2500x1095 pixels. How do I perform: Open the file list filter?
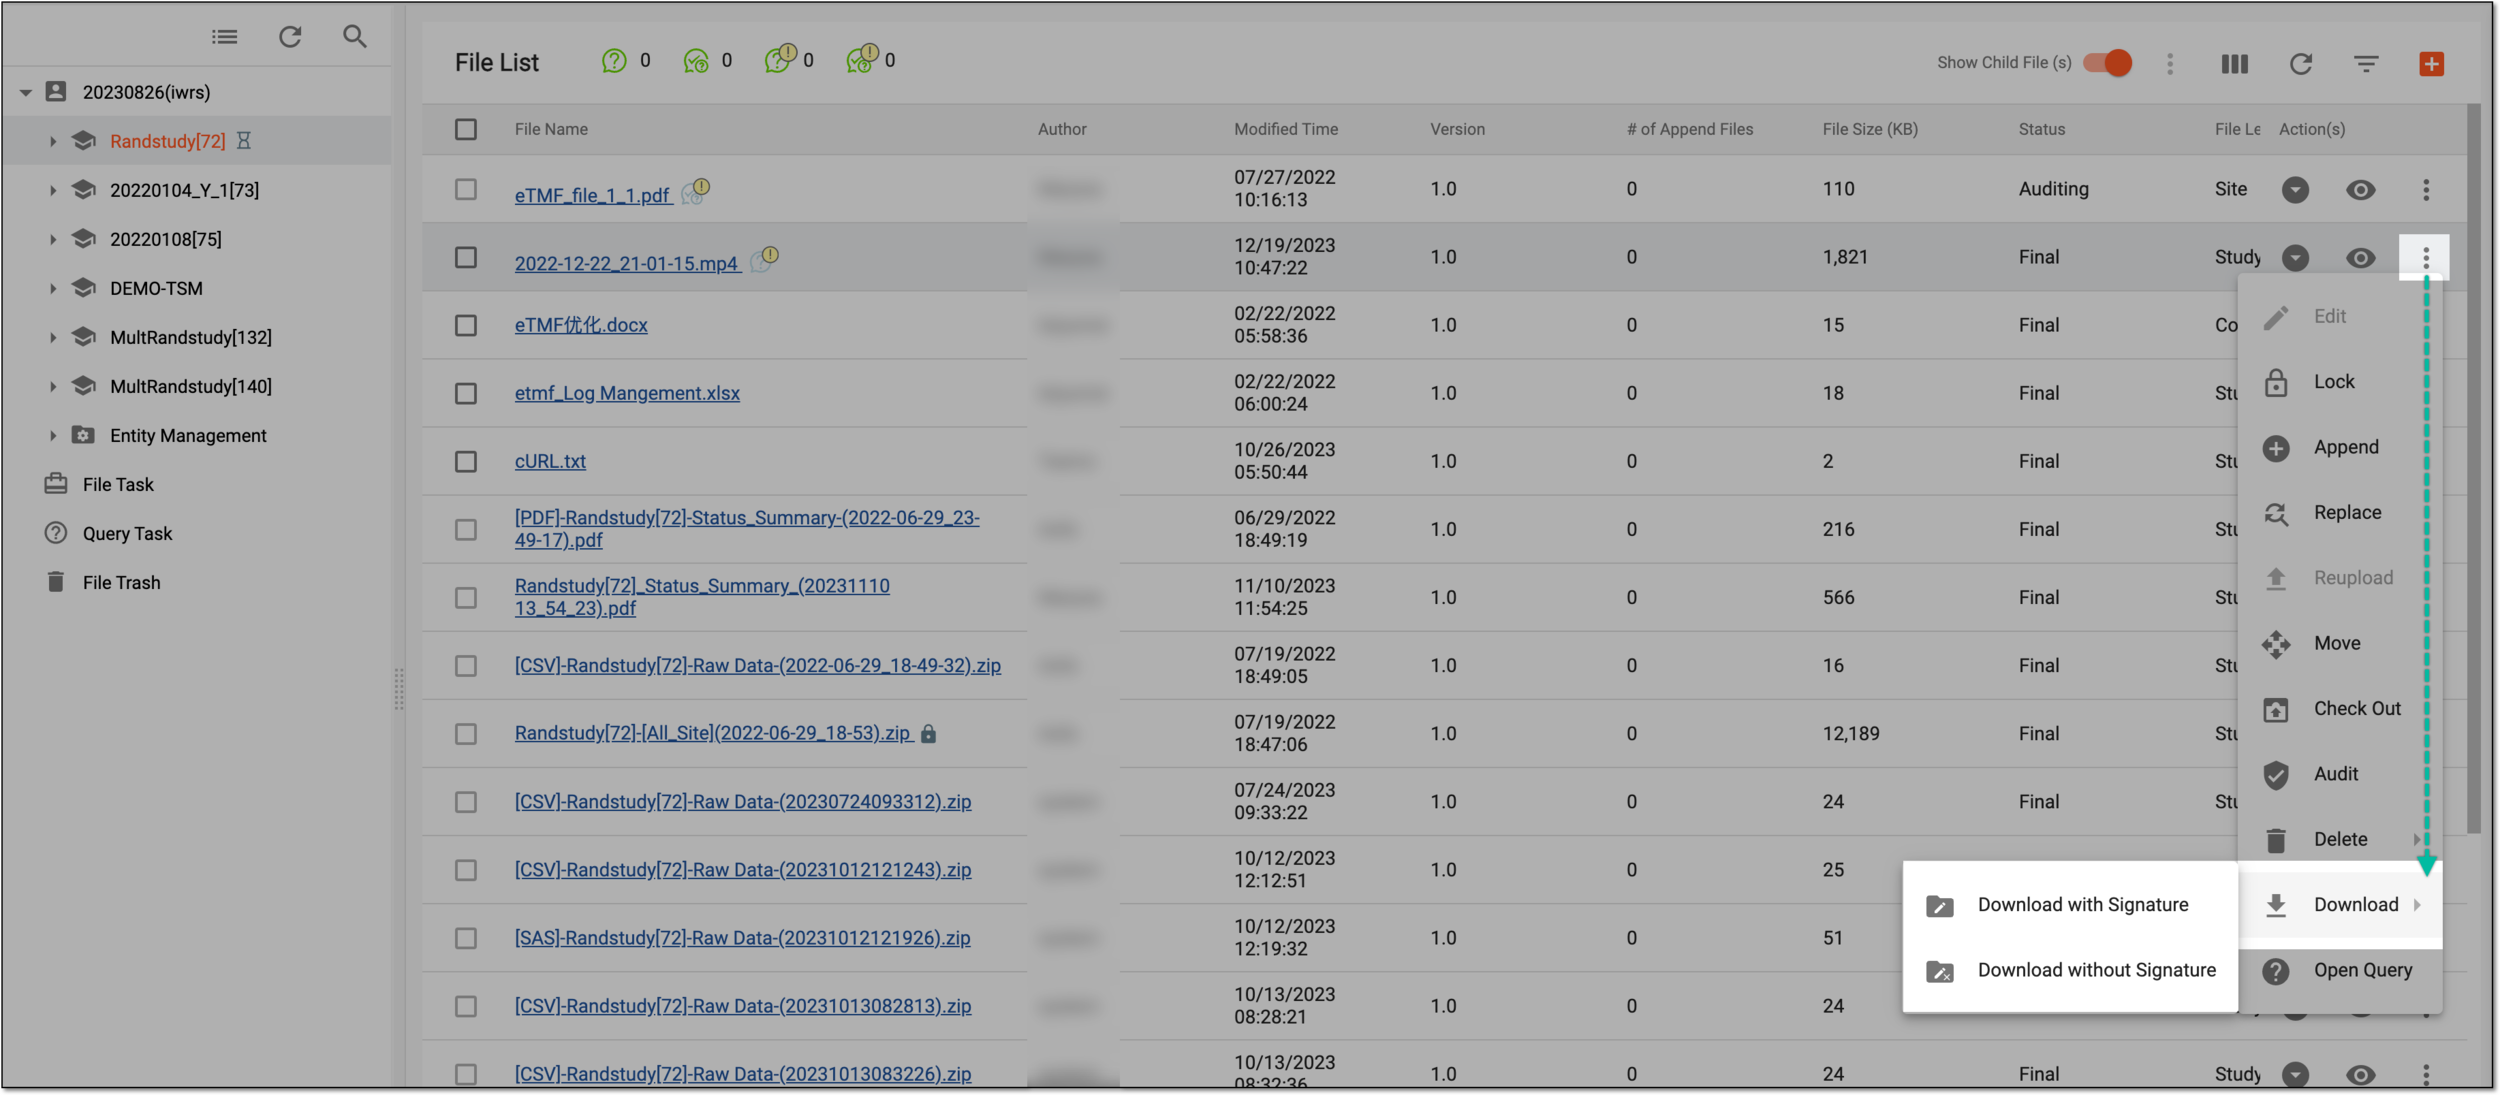[x=2366, y=64]
